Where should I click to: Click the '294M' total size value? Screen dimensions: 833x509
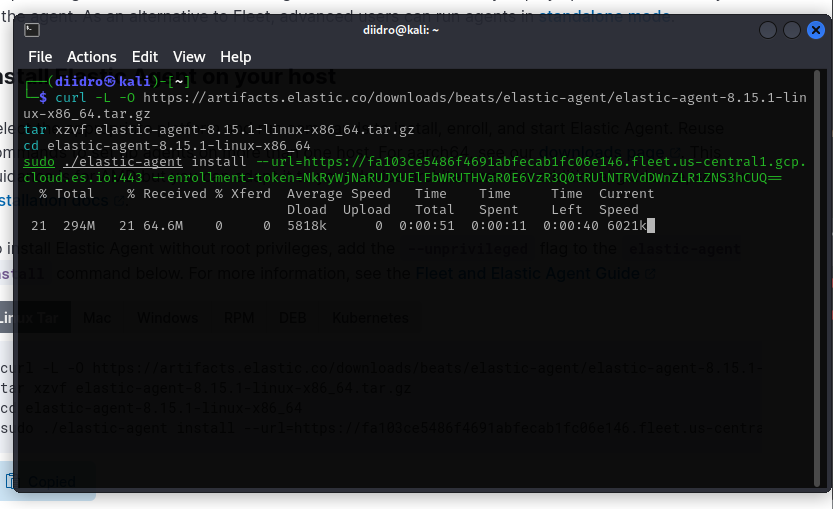(x=79, y=226)
